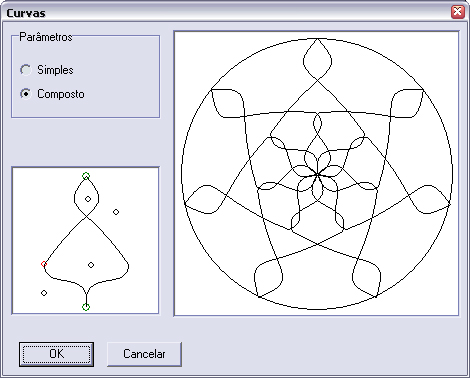Screen dimensions: 470x378
Task: Click the Parâmetros group label
Action: click(46, 37)
